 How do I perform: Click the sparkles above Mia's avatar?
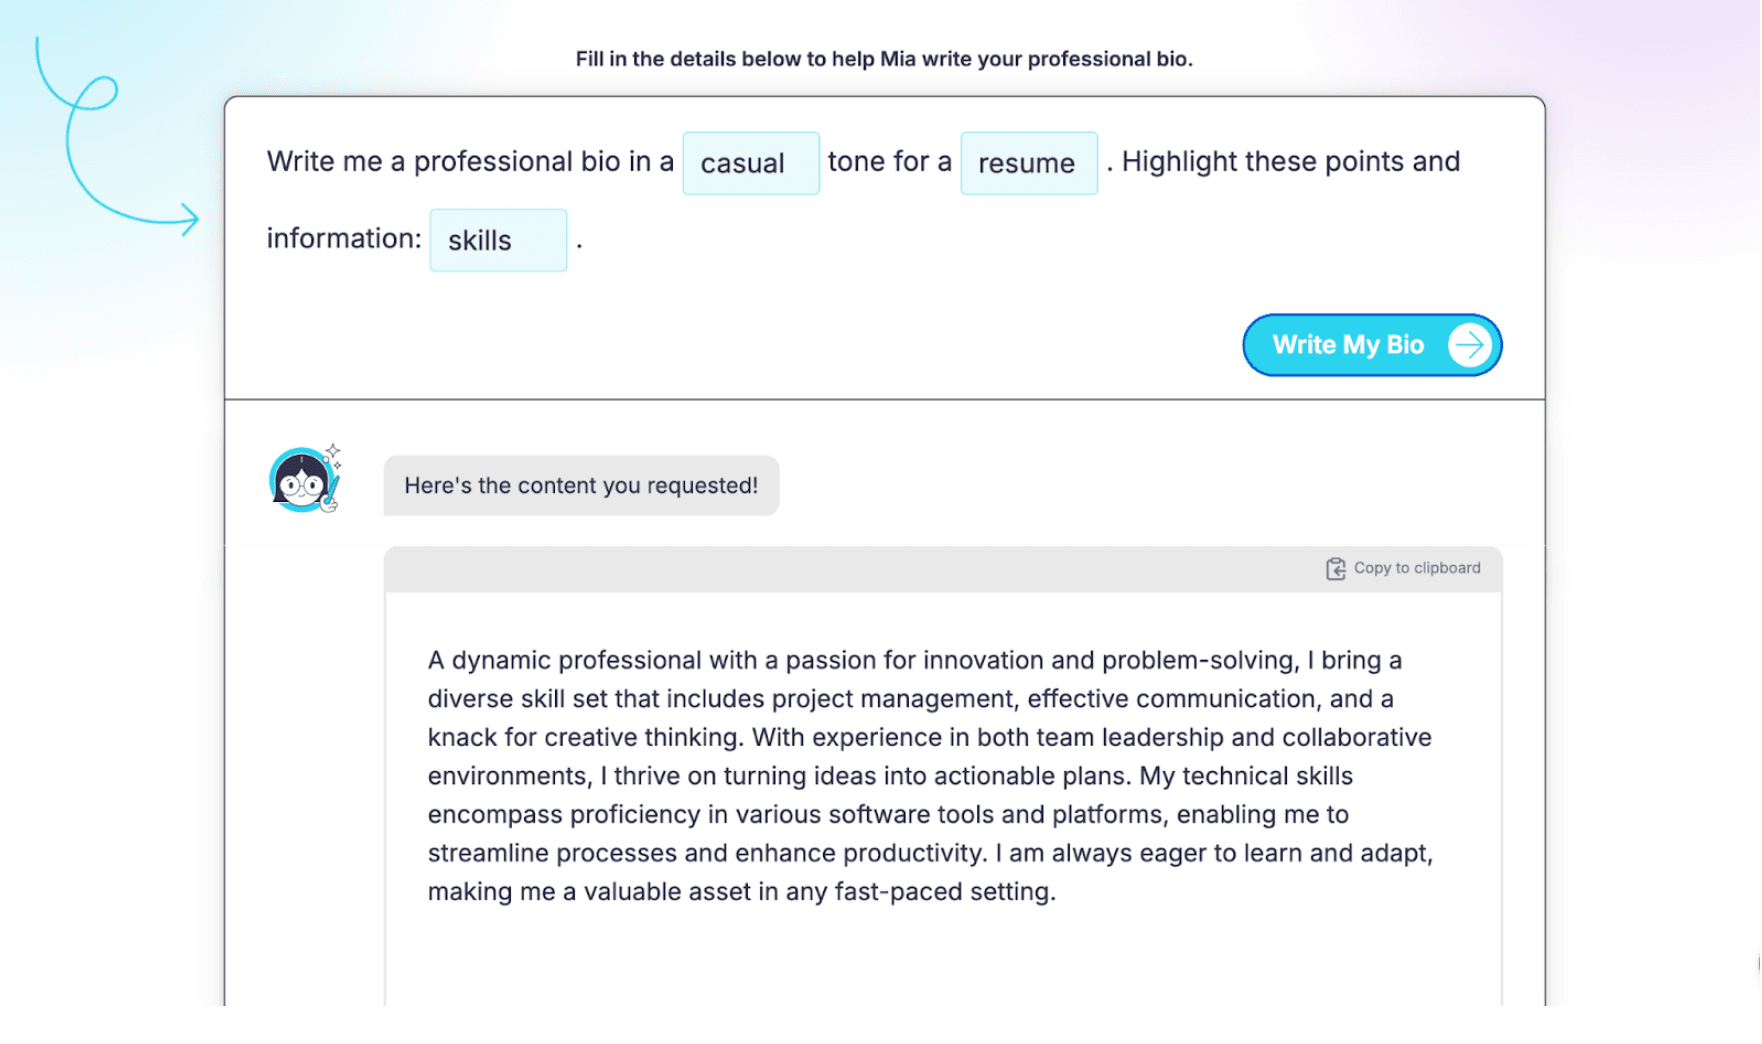(x=333, y=450)
